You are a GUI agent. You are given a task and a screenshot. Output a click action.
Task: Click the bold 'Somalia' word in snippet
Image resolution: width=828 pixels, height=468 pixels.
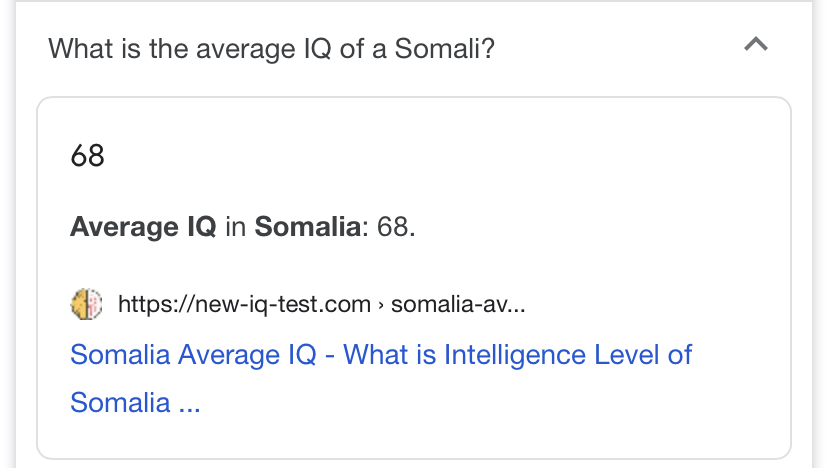point(308,227)
